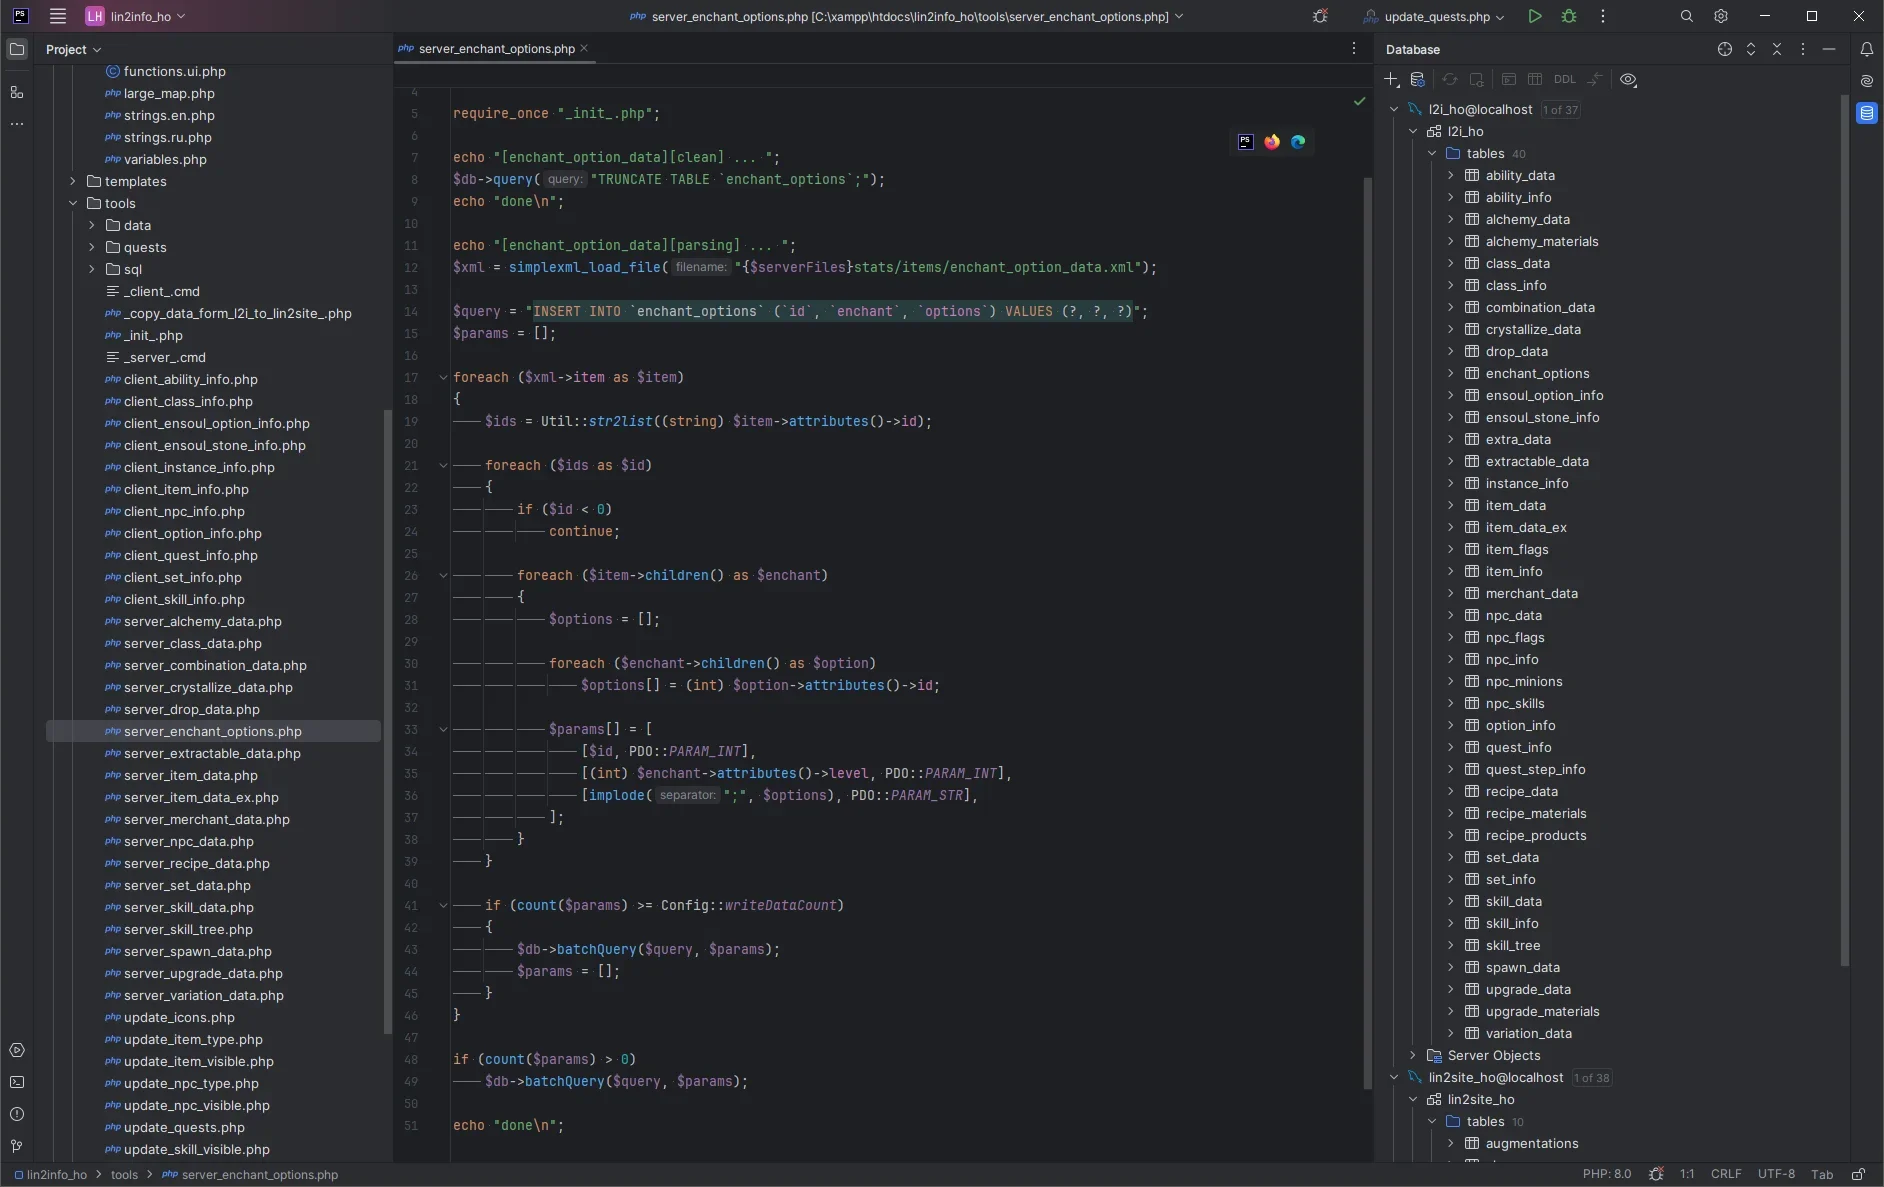Click the green inspection checkmark widget

click(x=1359, y=101)
